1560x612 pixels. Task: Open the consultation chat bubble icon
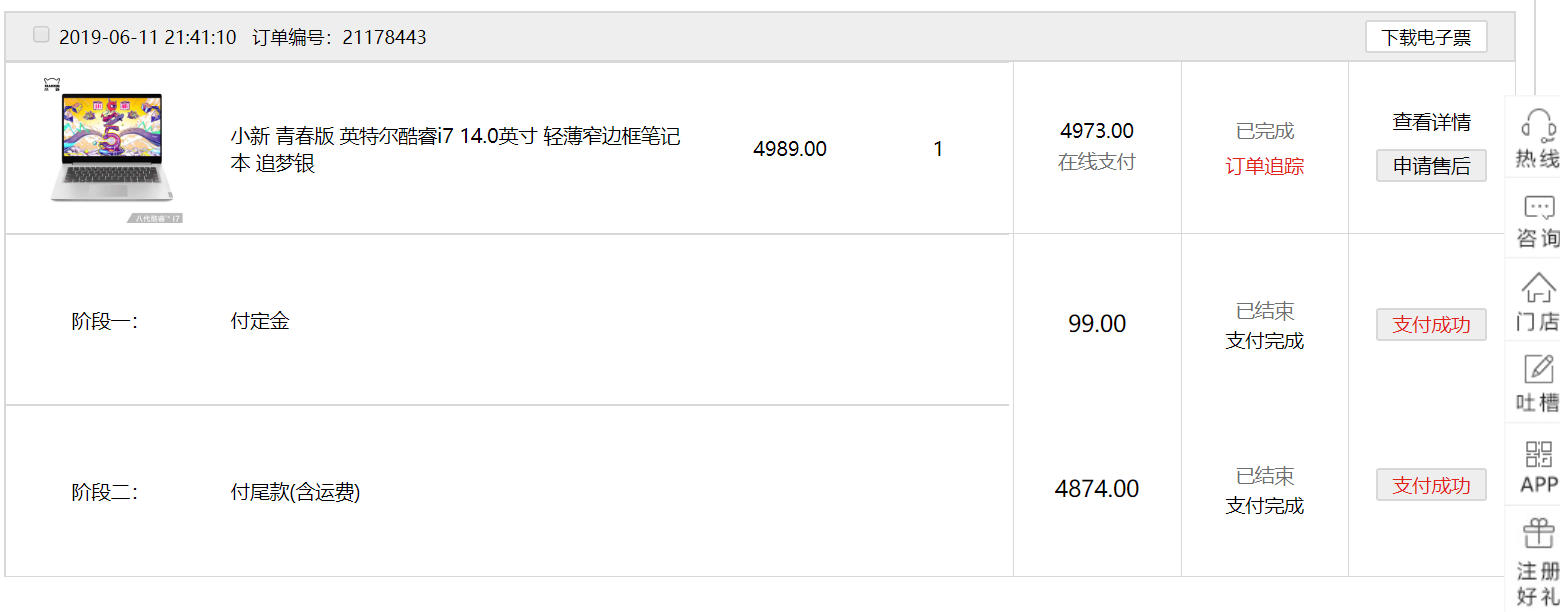[x=1538, y=207]
